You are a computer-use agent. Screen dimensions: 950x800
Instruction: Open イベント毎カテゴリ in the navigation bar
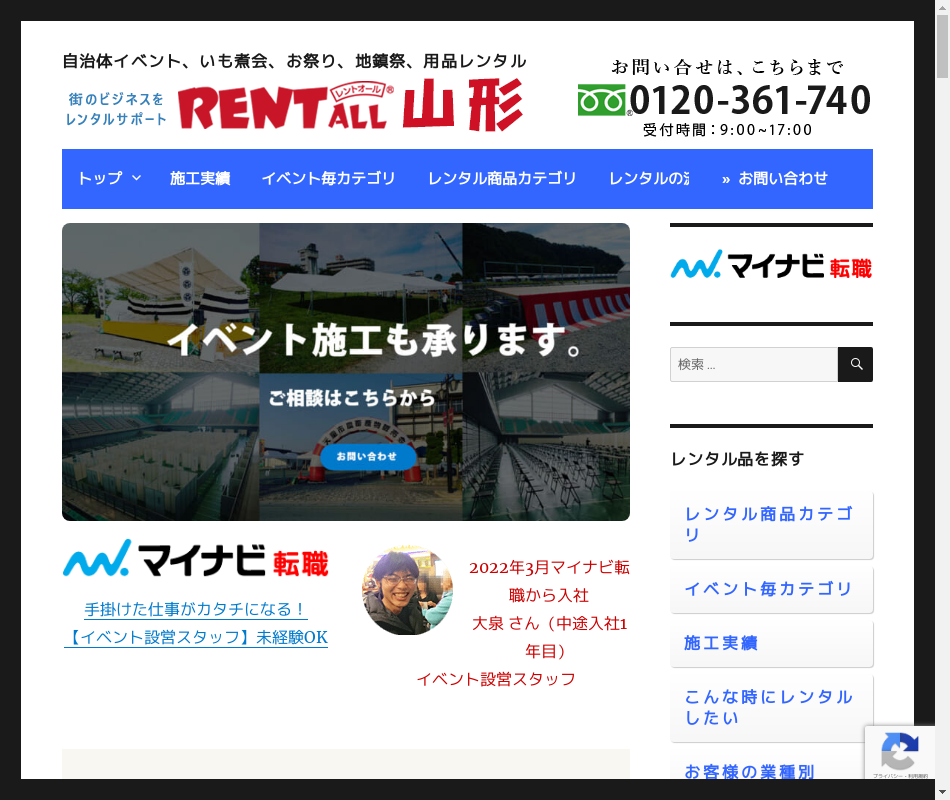(x=328, y=179)
